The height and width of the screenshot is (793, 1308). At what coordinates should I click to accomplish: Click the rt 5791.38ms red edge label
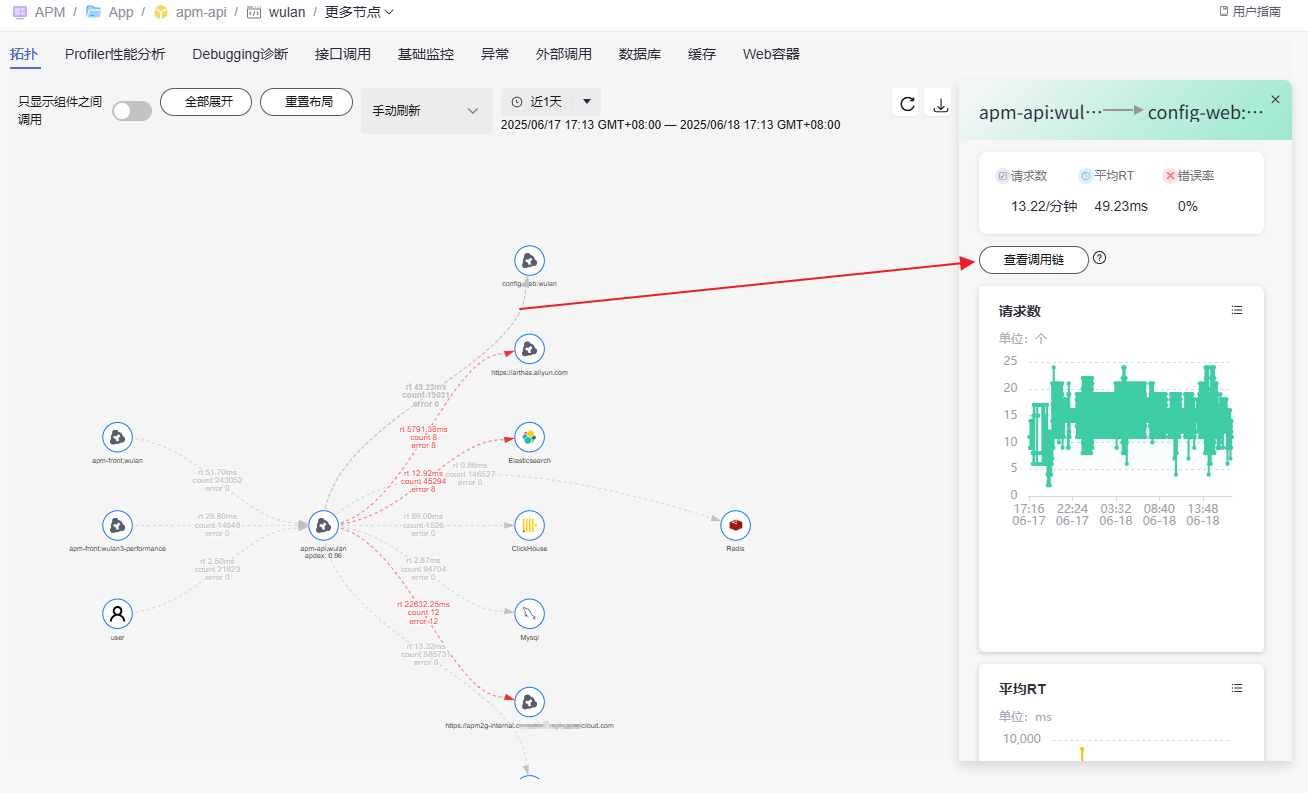(x=423, y=437)
